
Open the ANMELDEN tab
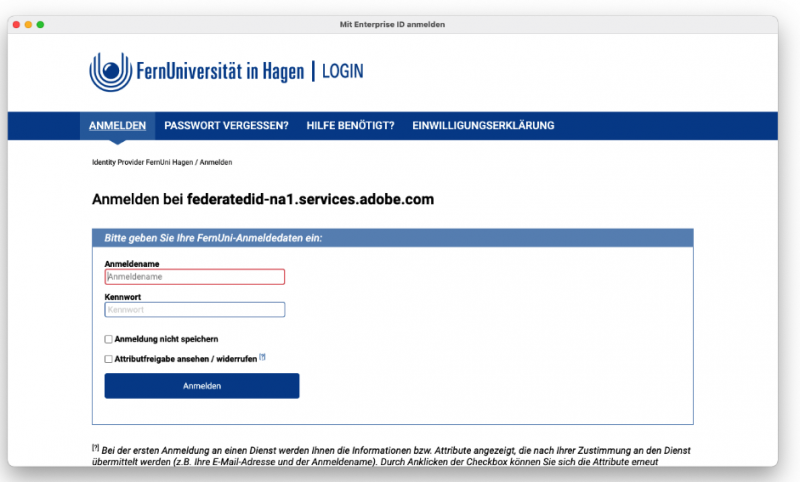pyautogui.click(x=117, y=125)
